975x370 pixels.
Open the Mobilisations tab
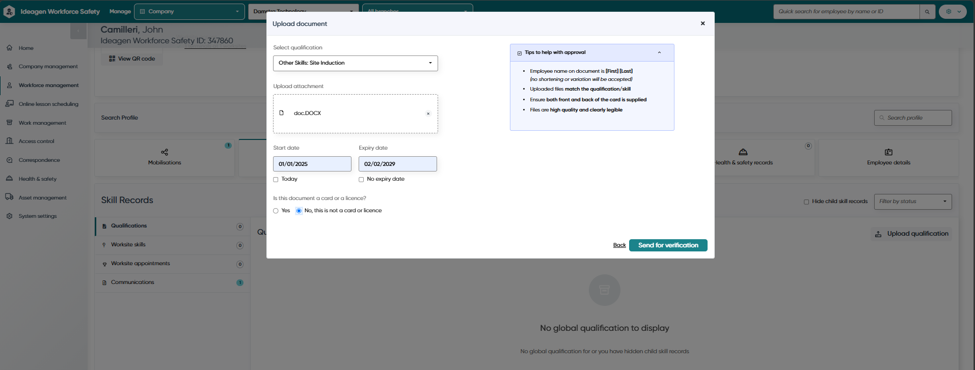pyautogui.click(x=165, y=157)
